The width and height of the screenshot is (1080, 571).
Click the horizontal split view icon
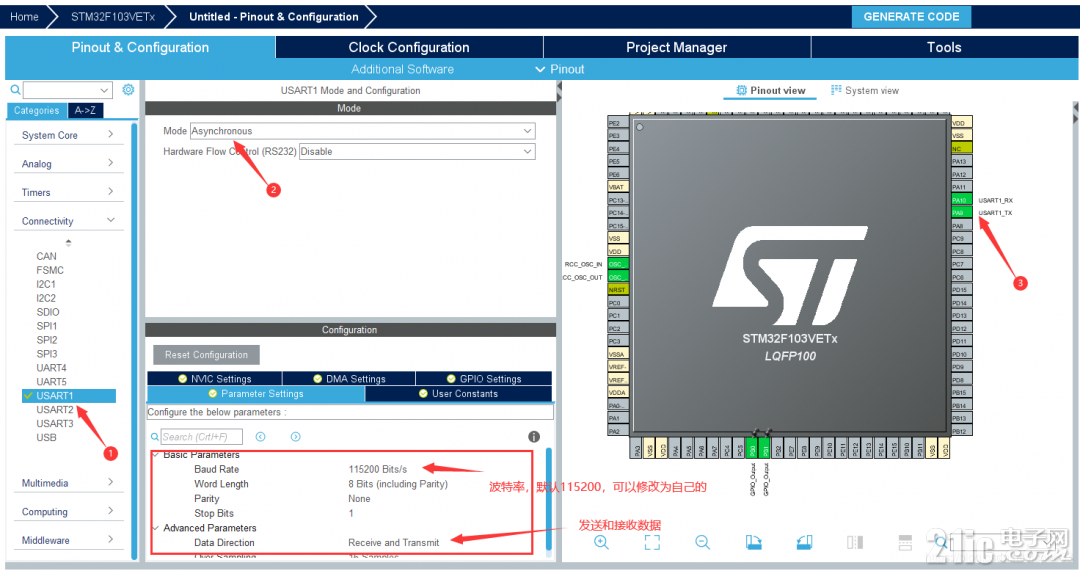905,542
